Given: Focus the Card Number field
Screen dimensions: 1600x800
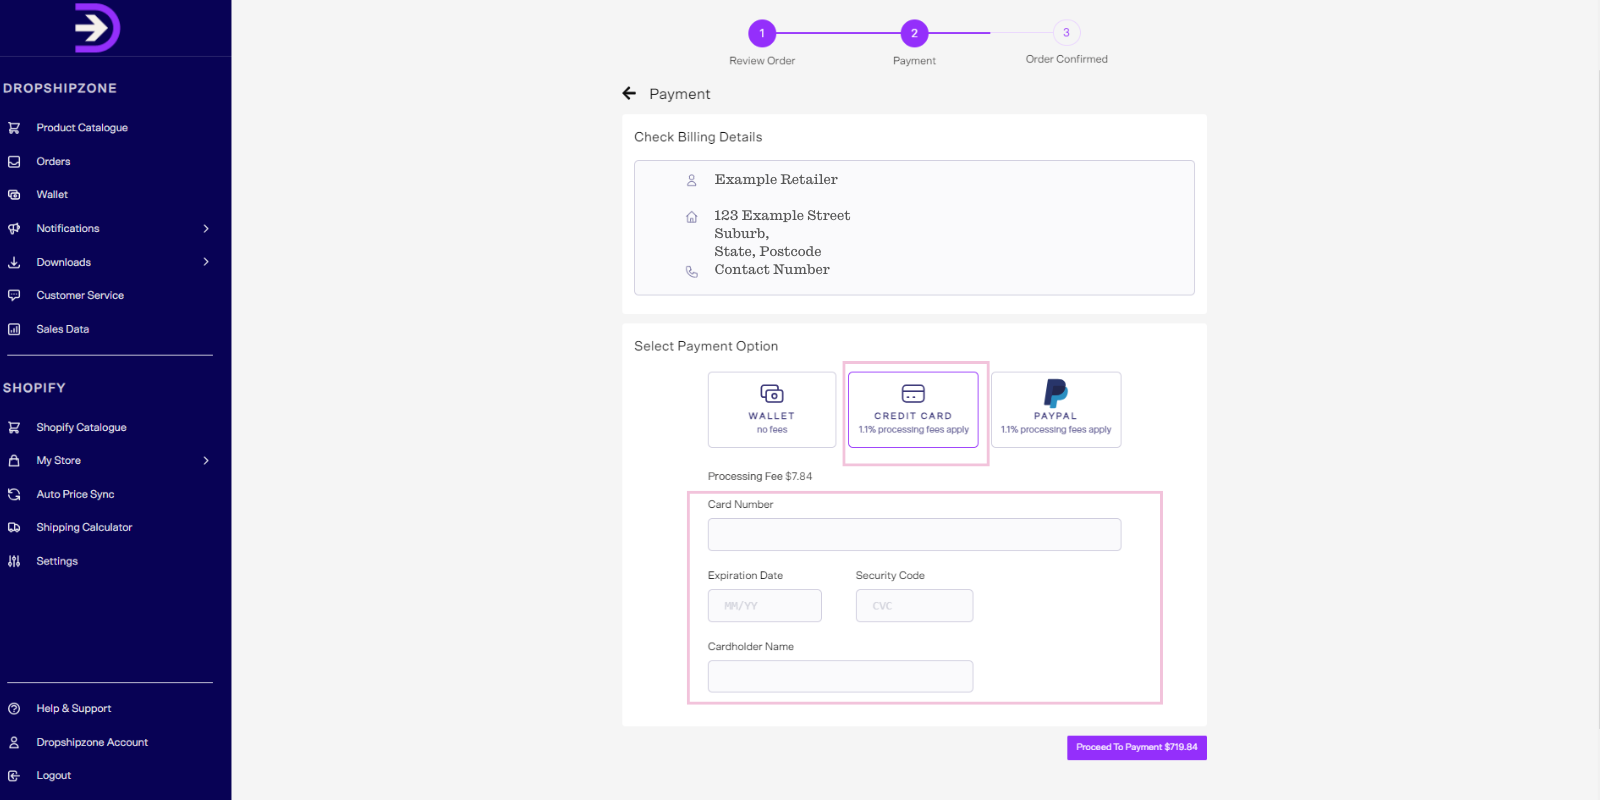Looking at the screenshot, I should 914,534.
